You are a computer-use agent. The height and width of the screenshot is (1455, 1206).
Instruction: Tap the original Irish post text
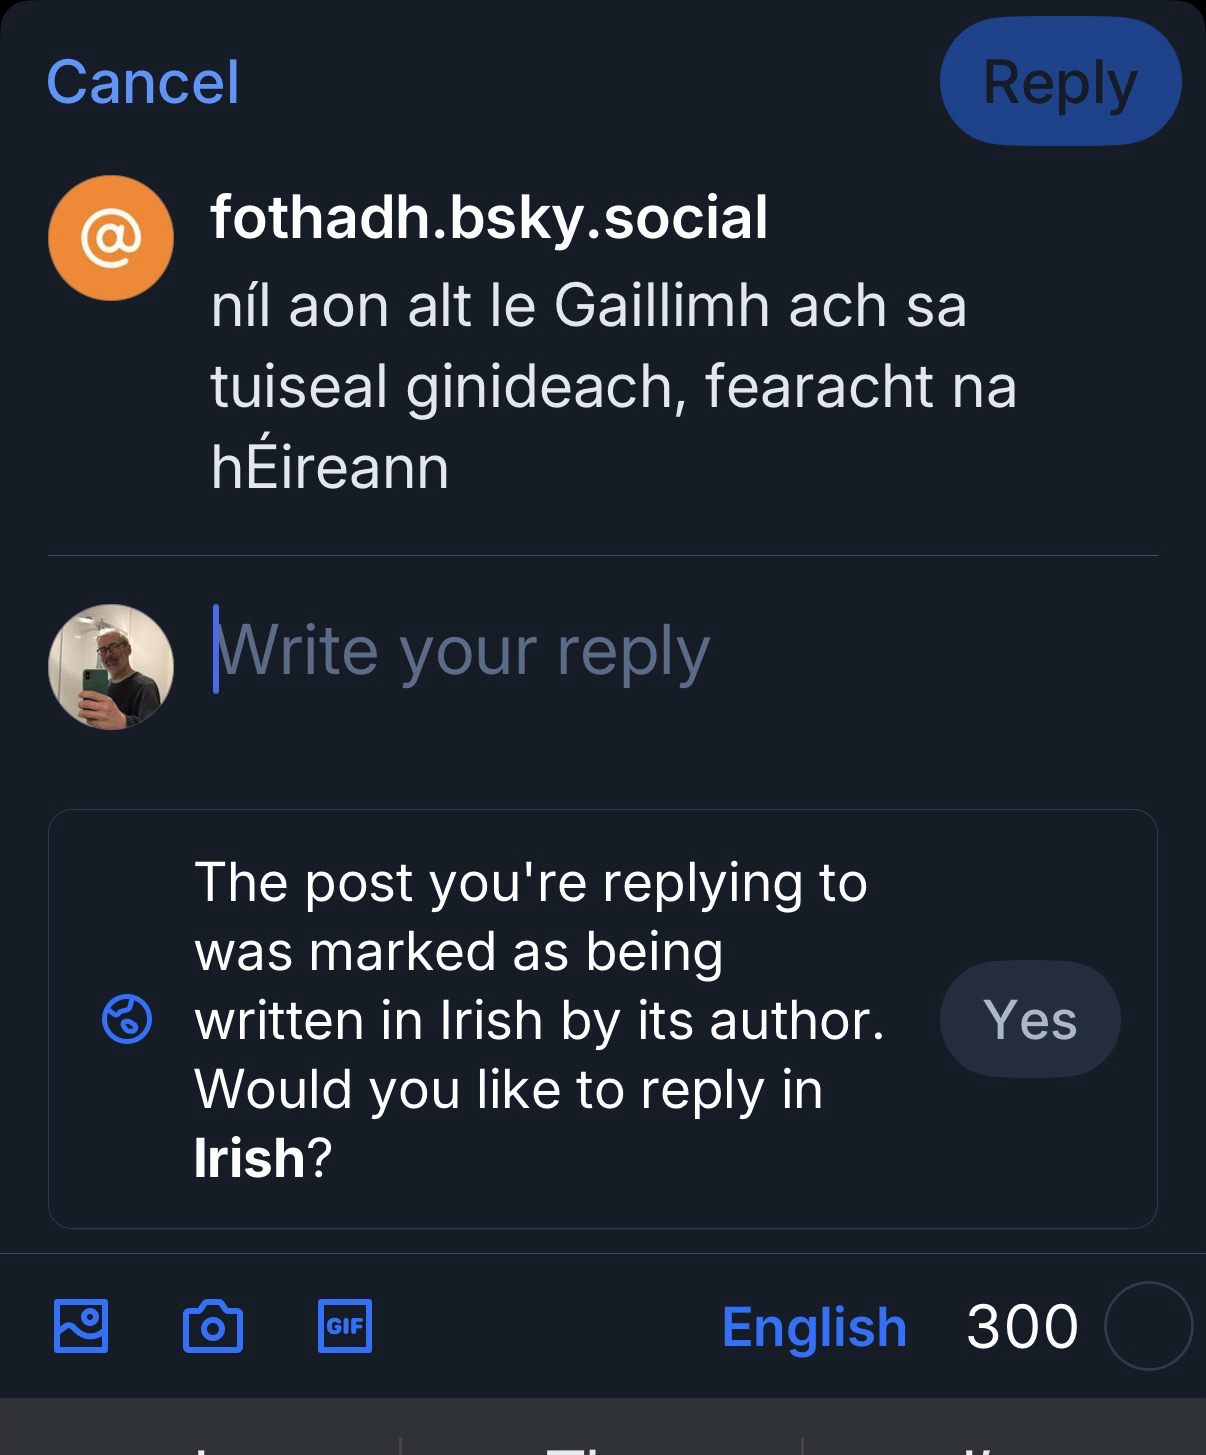(x=612, y=386)
